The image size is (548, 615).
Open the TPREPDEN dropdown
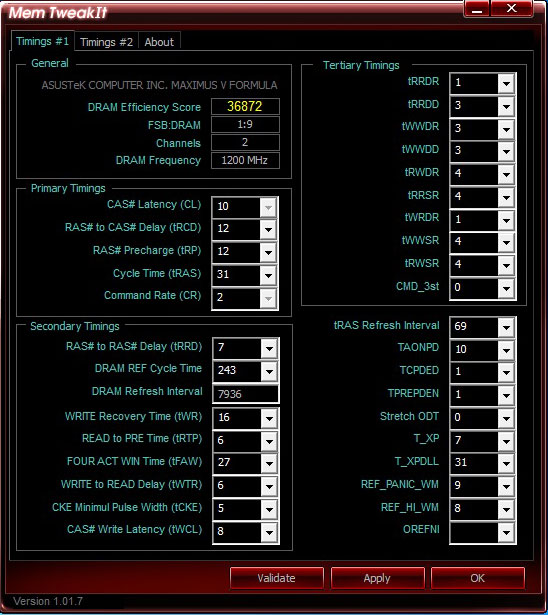[506, 395]
